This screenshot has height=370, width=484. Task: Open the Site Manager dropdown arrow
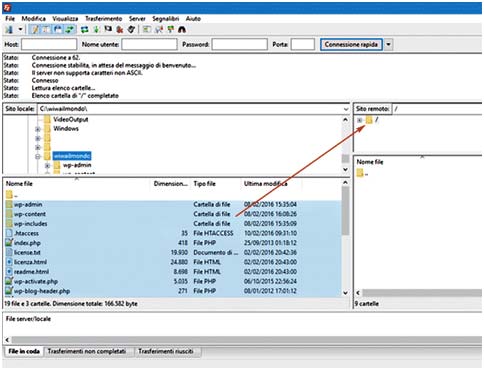pyautogui.click(x=20, y=30)
